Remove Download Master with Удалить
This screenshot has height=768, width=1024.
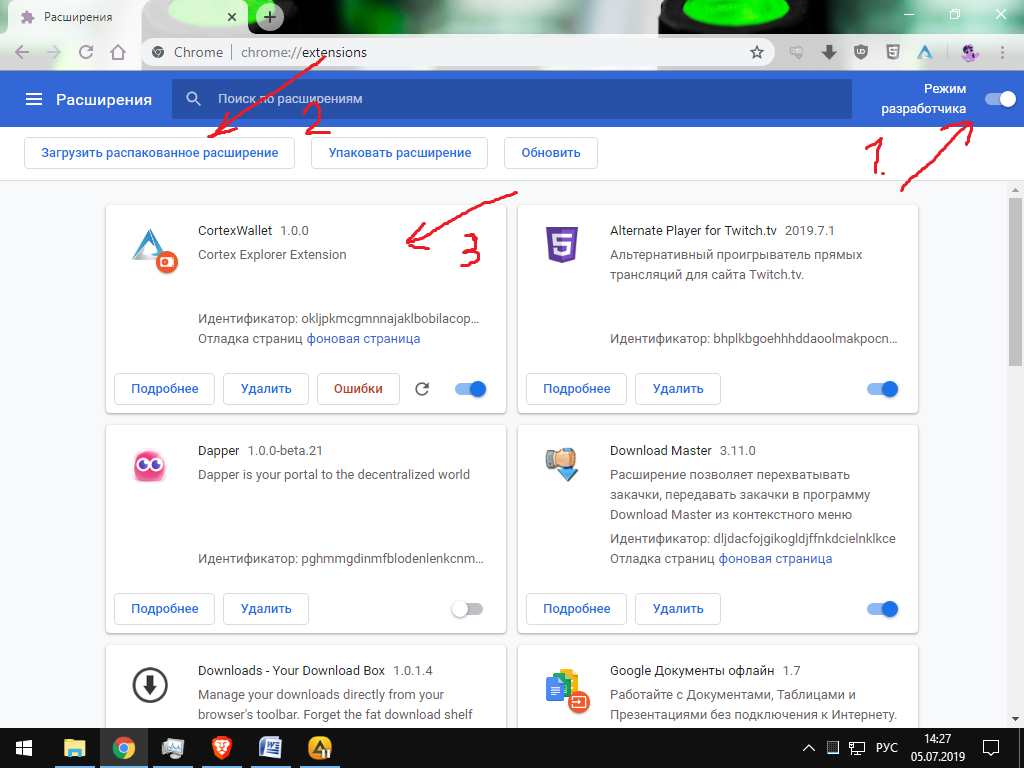[x=678, y=609]
